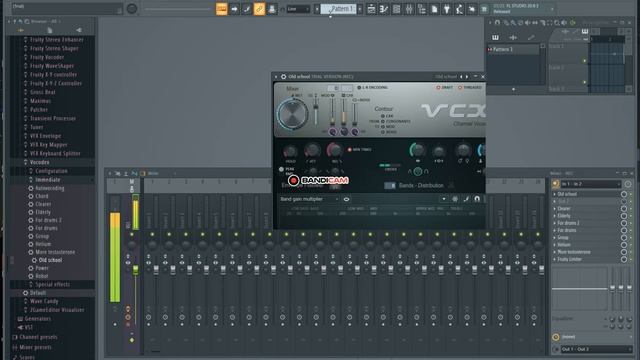Select the audio waveform icon in Playlist picker

[x=513, y=37]
